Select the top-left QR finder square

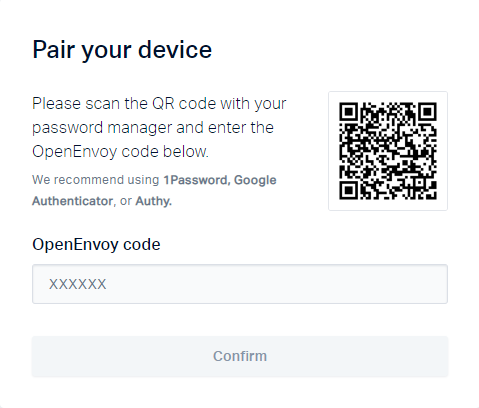(349, 112)
